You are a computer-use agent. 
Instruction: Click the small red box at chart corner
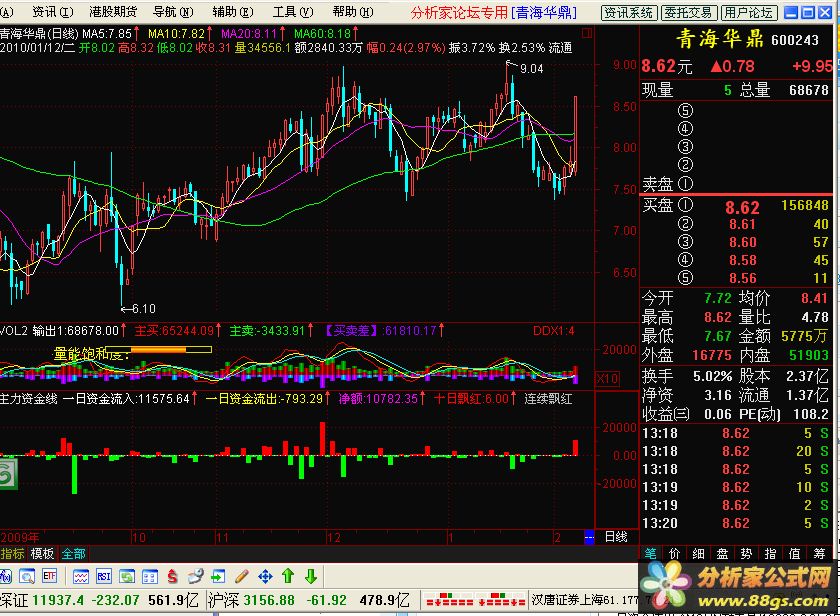587,34
